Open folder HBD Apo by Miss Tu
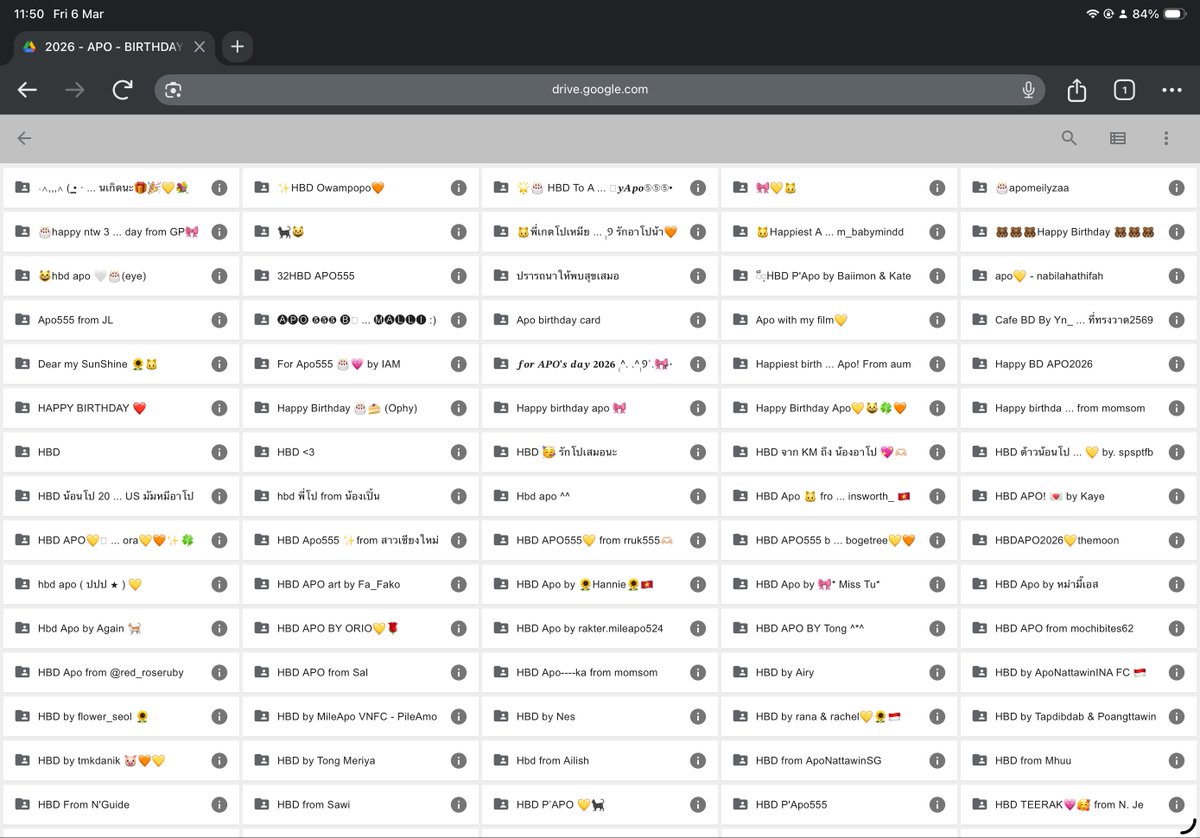Viewport: 1200px width, 838px height. click(839, 584)
